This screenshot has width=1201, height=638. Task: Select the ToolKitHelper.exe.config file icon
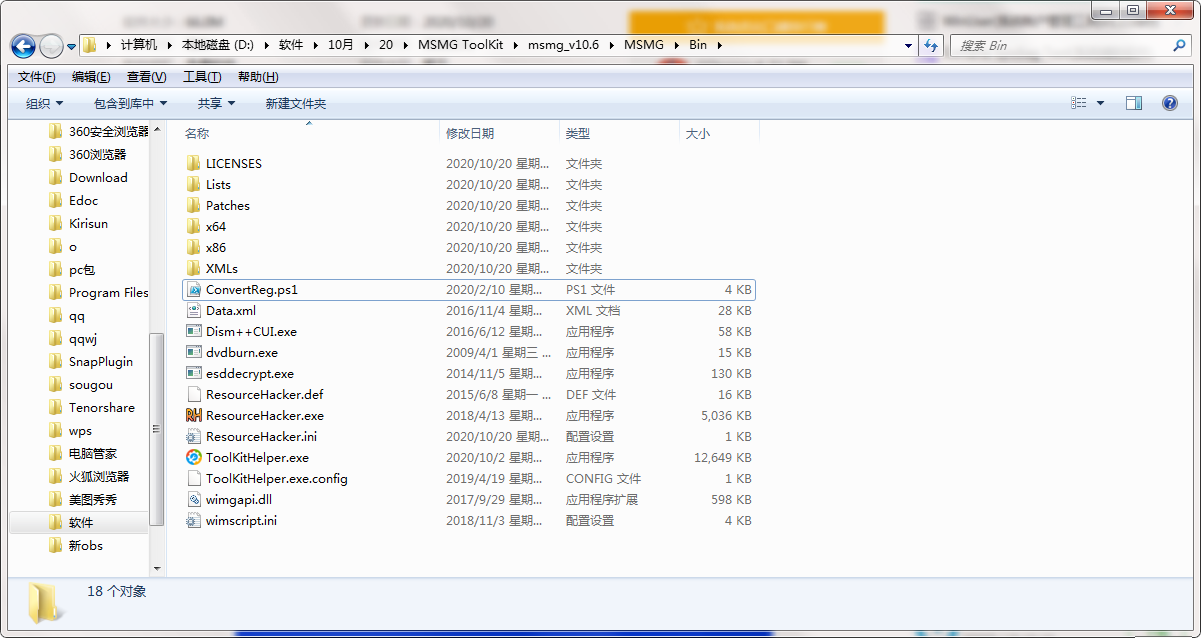click(194, 478)
